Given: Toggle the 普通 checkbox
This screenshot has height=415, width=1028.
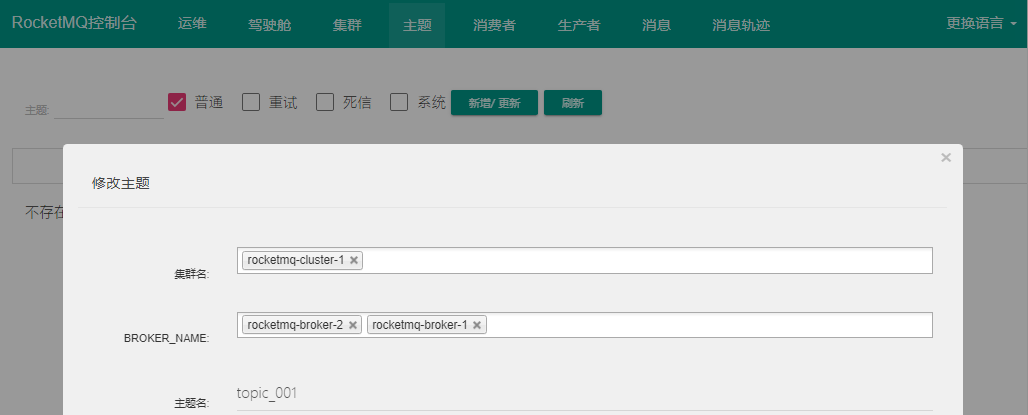Looking at the screenshot, I should point(178,102).
